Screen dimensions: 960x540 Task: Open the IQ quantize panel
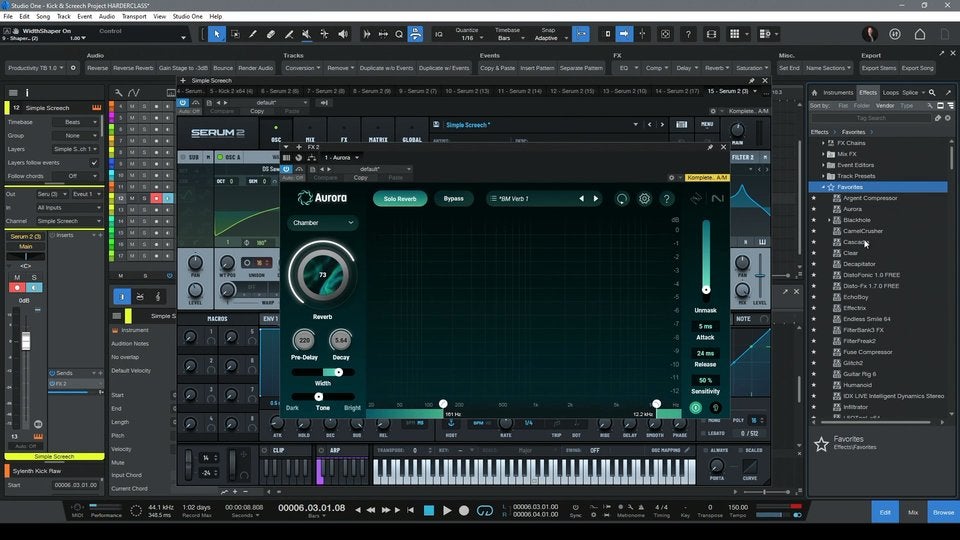pyautogui.click(x=438, y=34)
